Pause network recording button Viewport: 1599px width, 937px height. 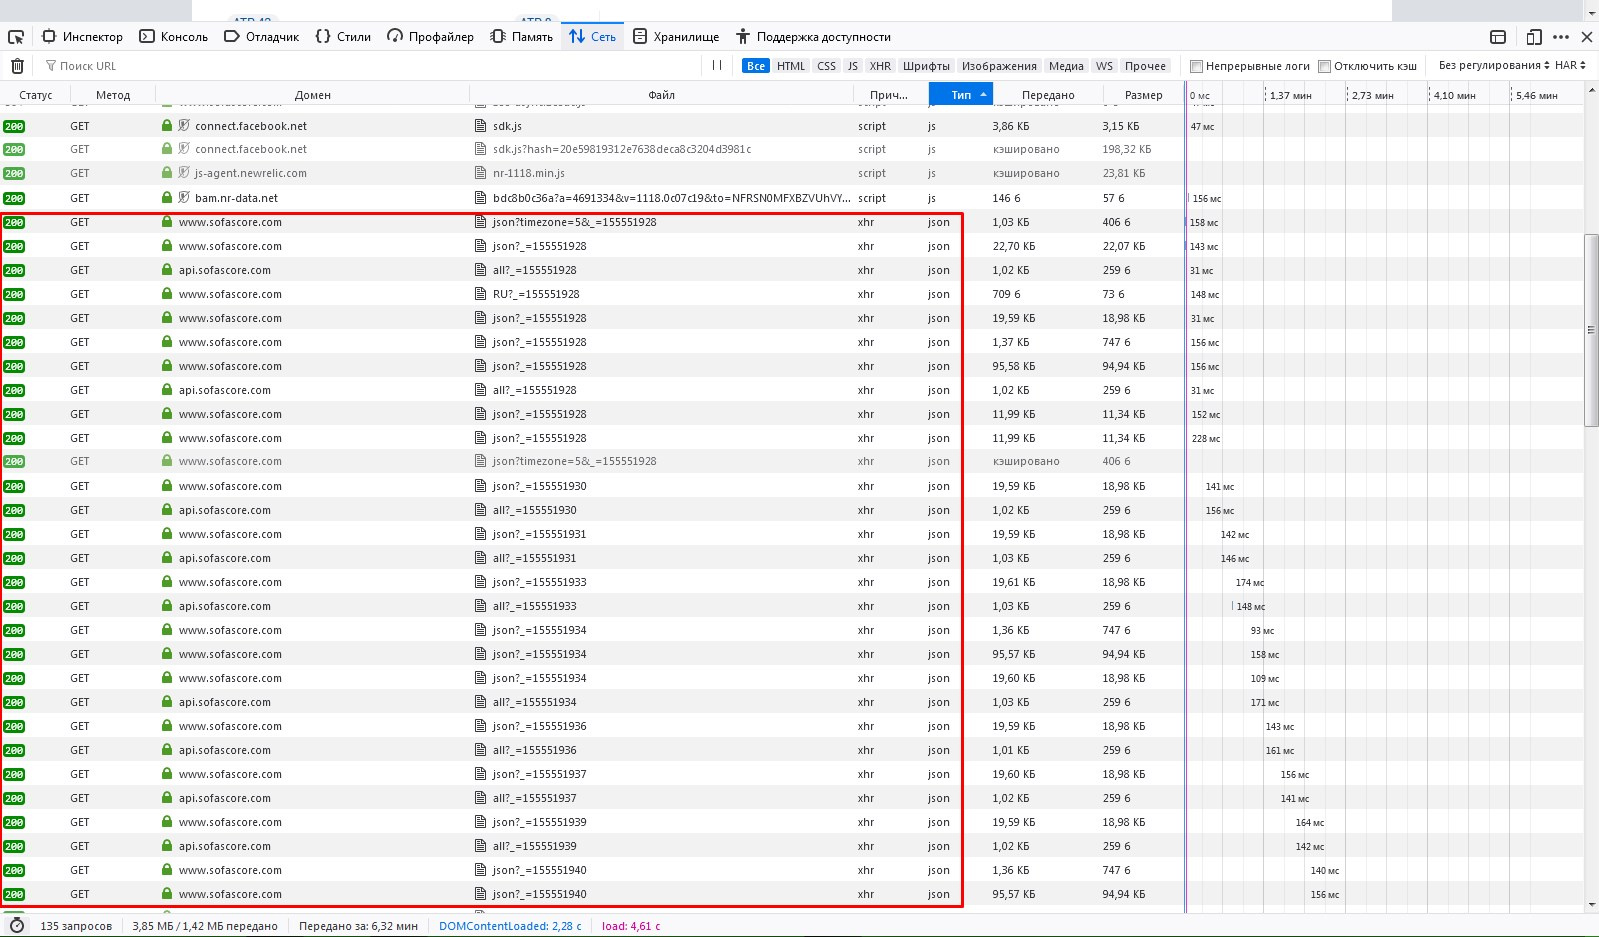coord(717,65)
